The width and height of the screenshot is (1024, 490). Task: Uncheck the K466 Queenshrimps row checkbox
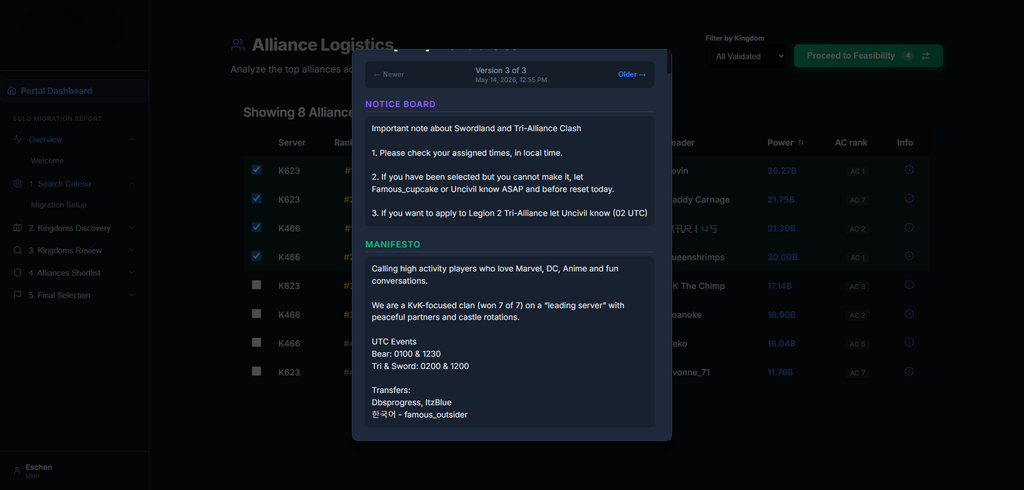tap(257, 256)
